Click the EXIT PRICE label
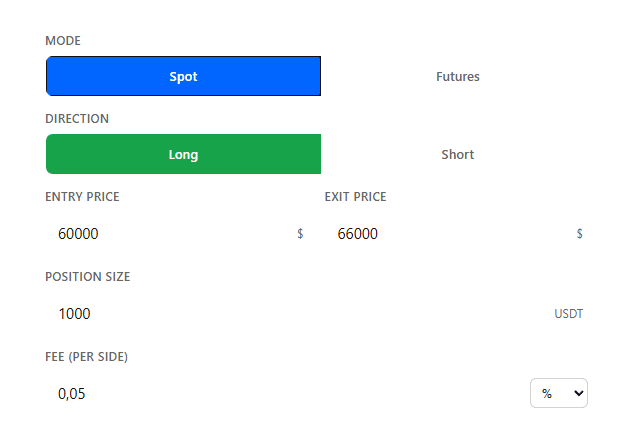The height and width of the screenshot is (442, 618). point(356,197)
